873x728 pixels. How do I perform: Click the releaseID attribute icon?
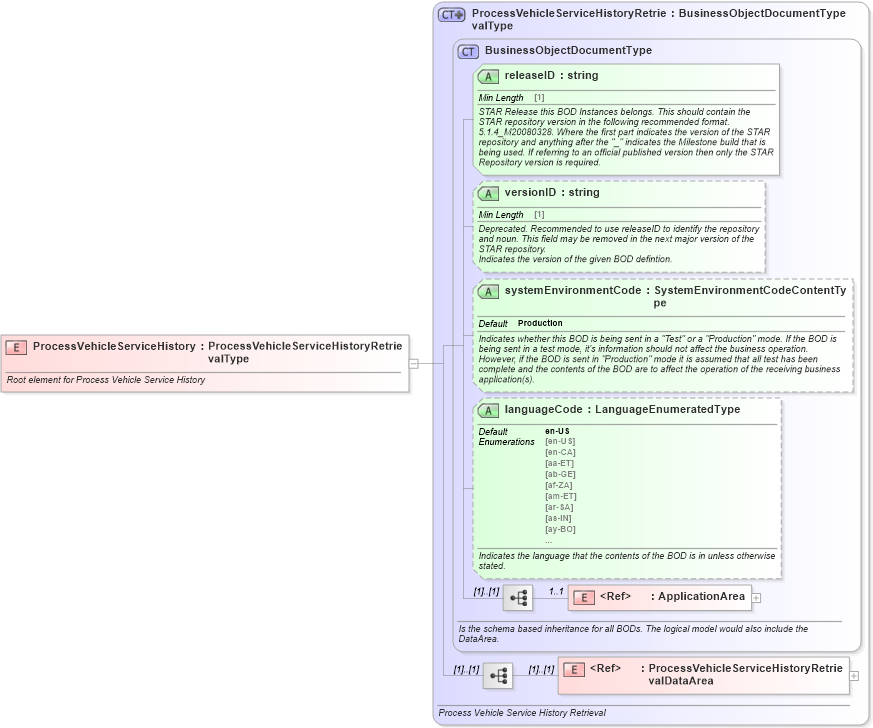tap(488, 75)
